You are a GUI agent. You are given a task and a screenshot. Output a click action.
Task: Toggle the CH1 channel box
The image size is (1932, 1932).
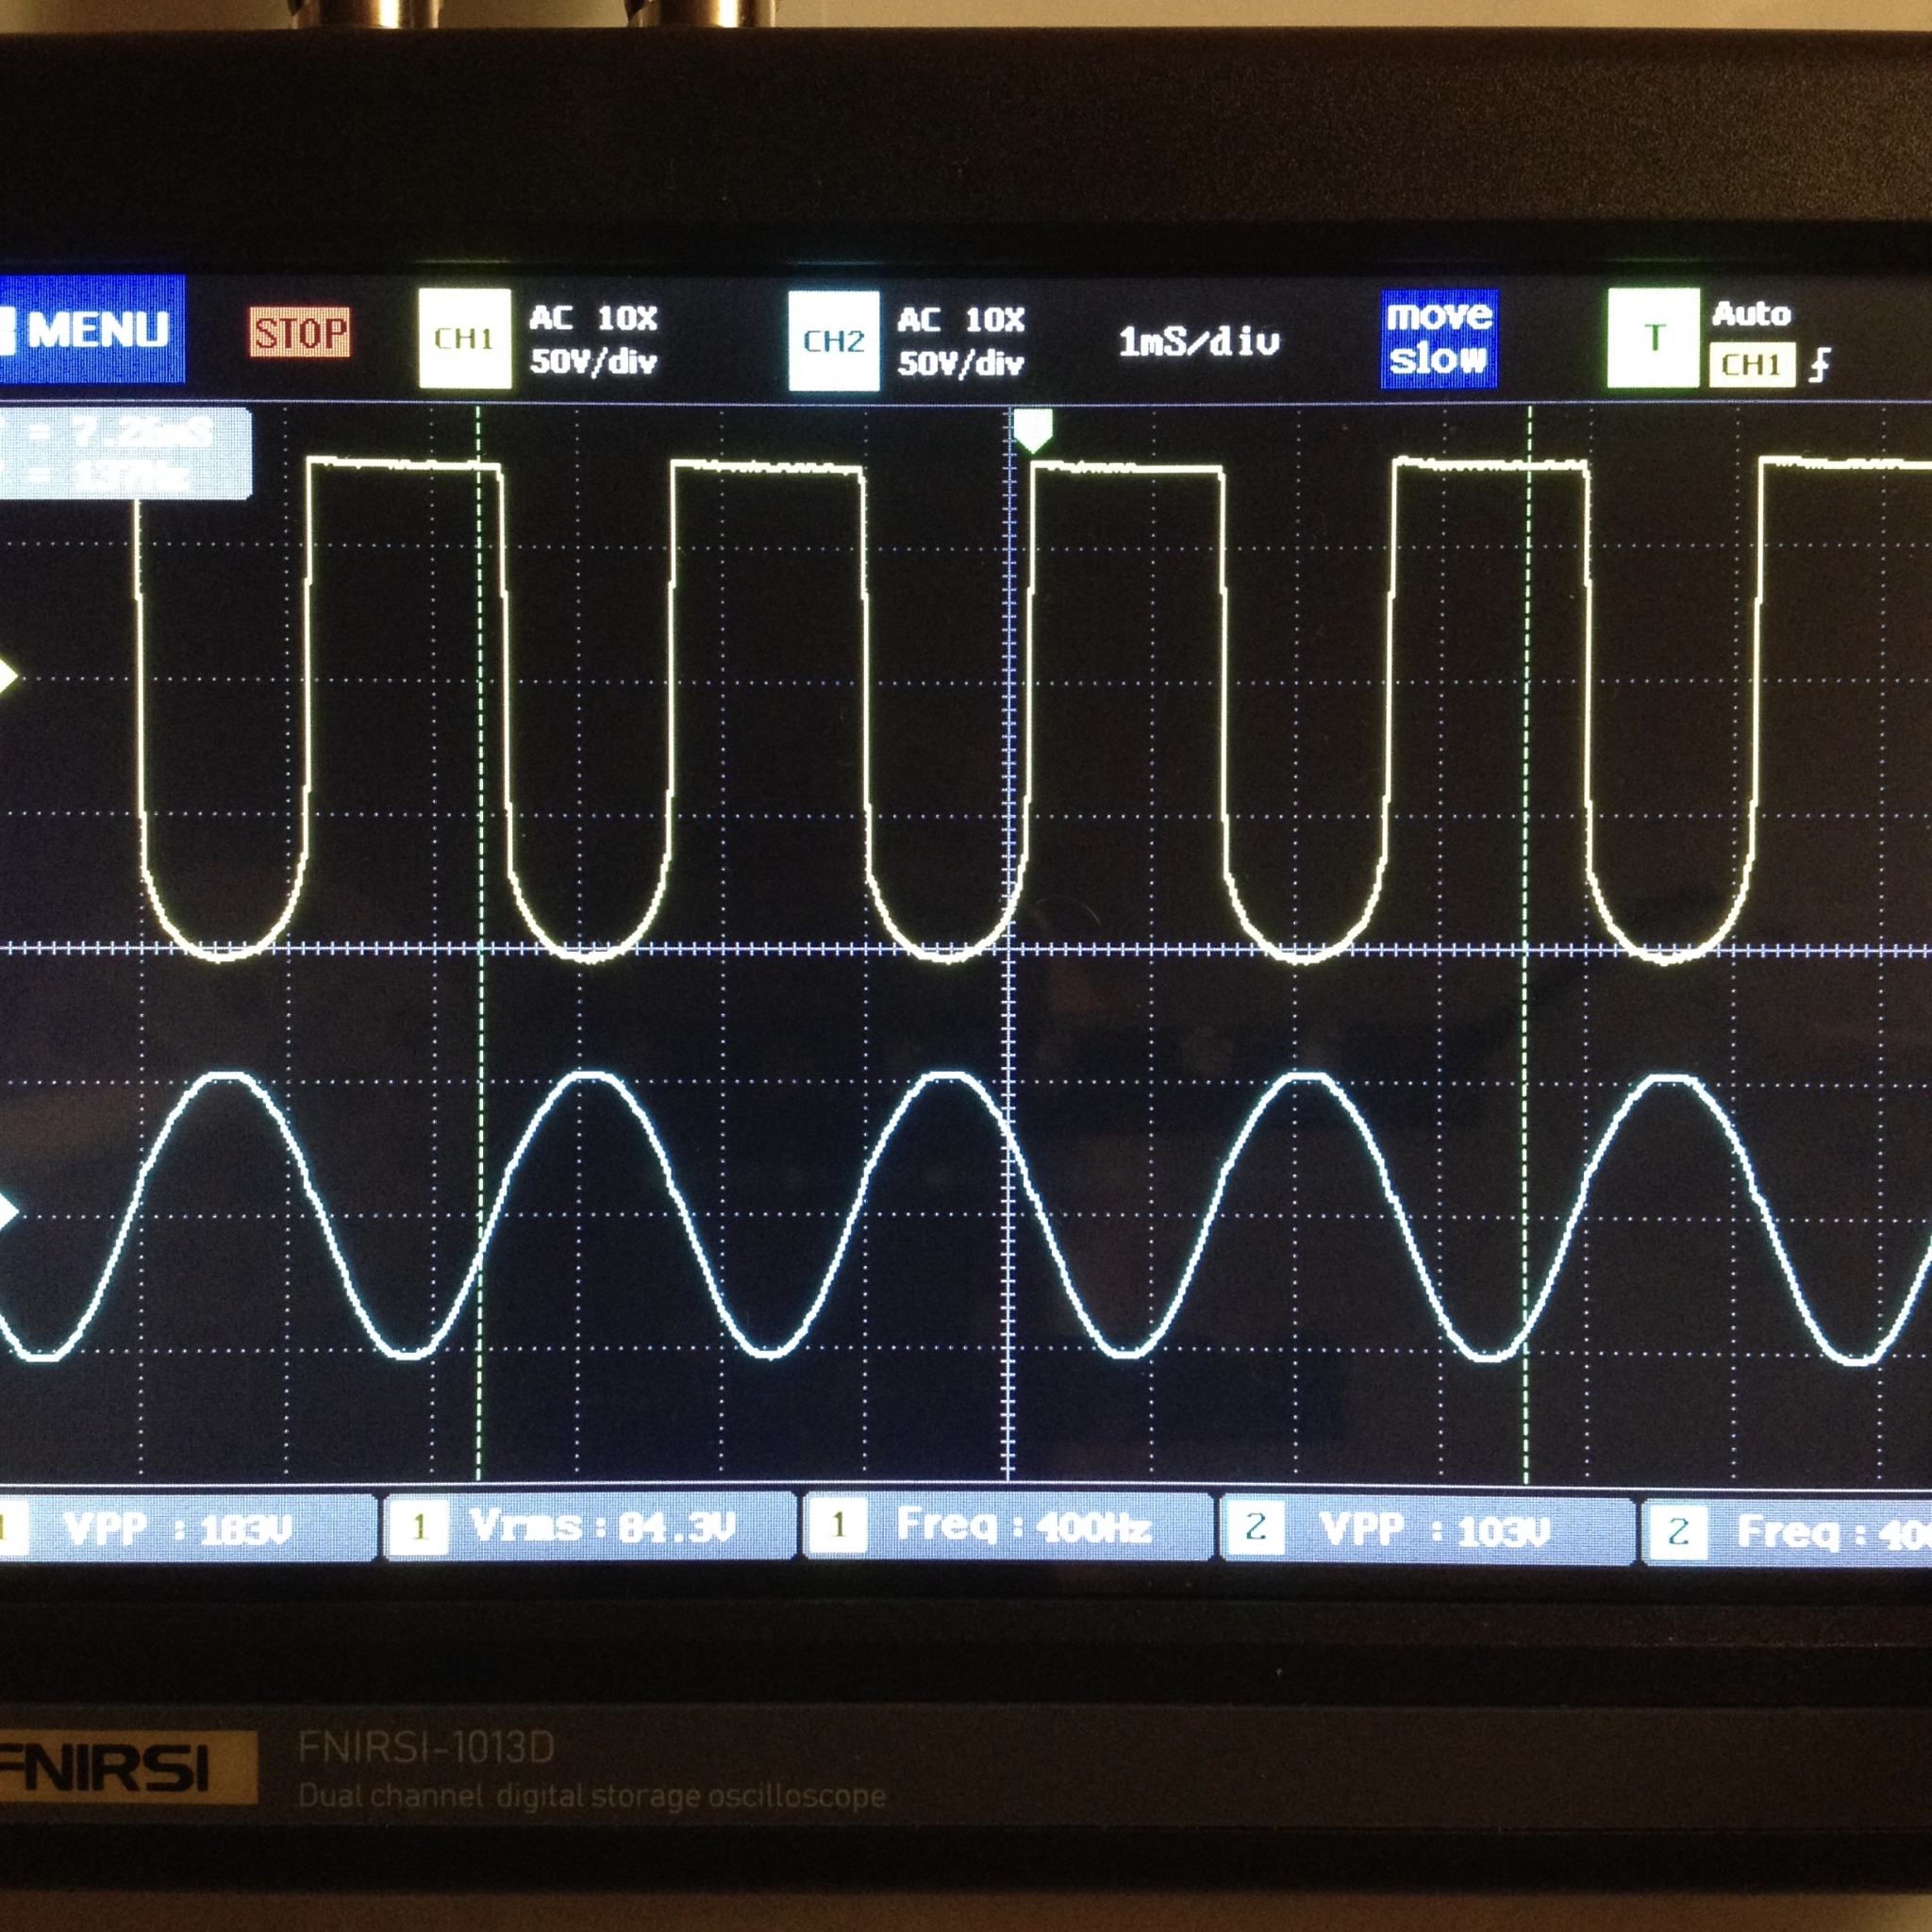pos(464,338)
